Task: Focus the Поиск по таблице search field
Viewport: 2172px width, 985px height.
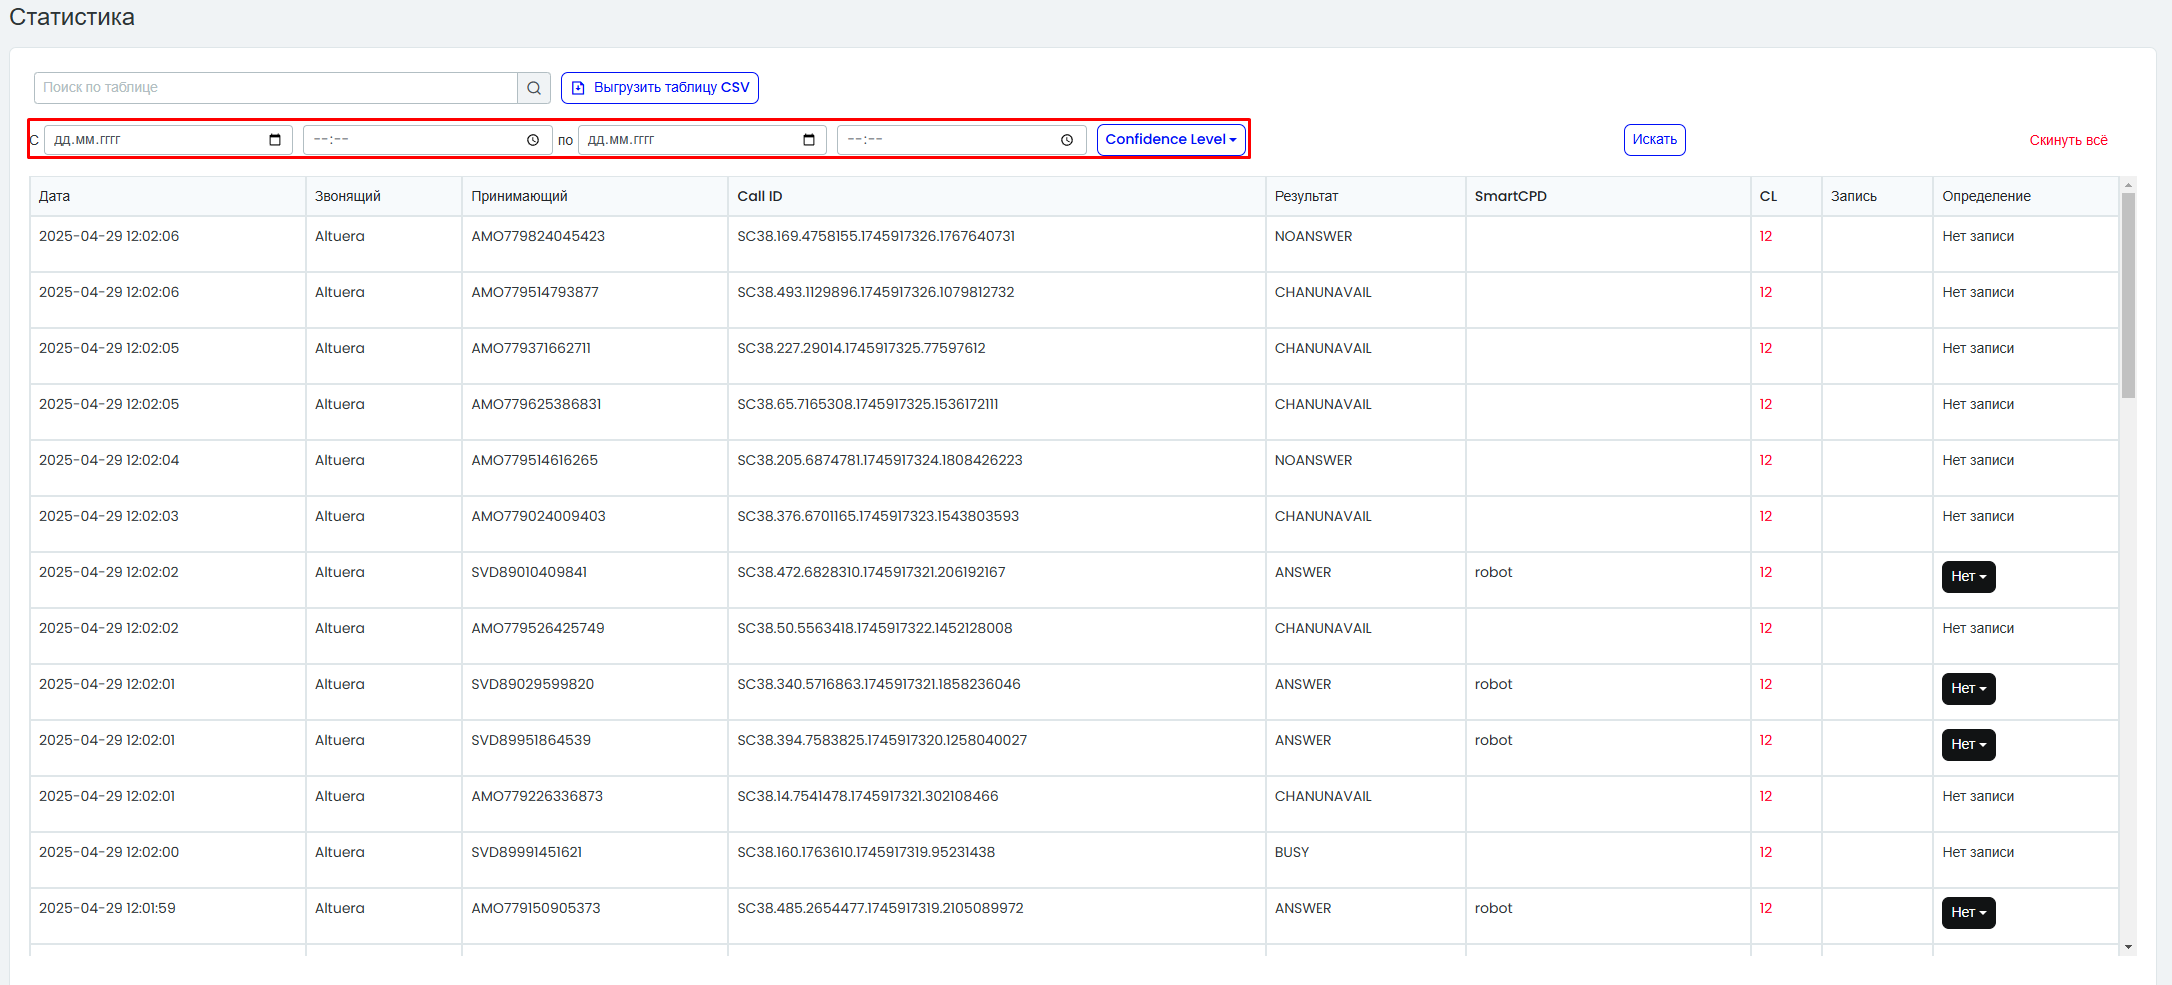Action: point(276,88)
